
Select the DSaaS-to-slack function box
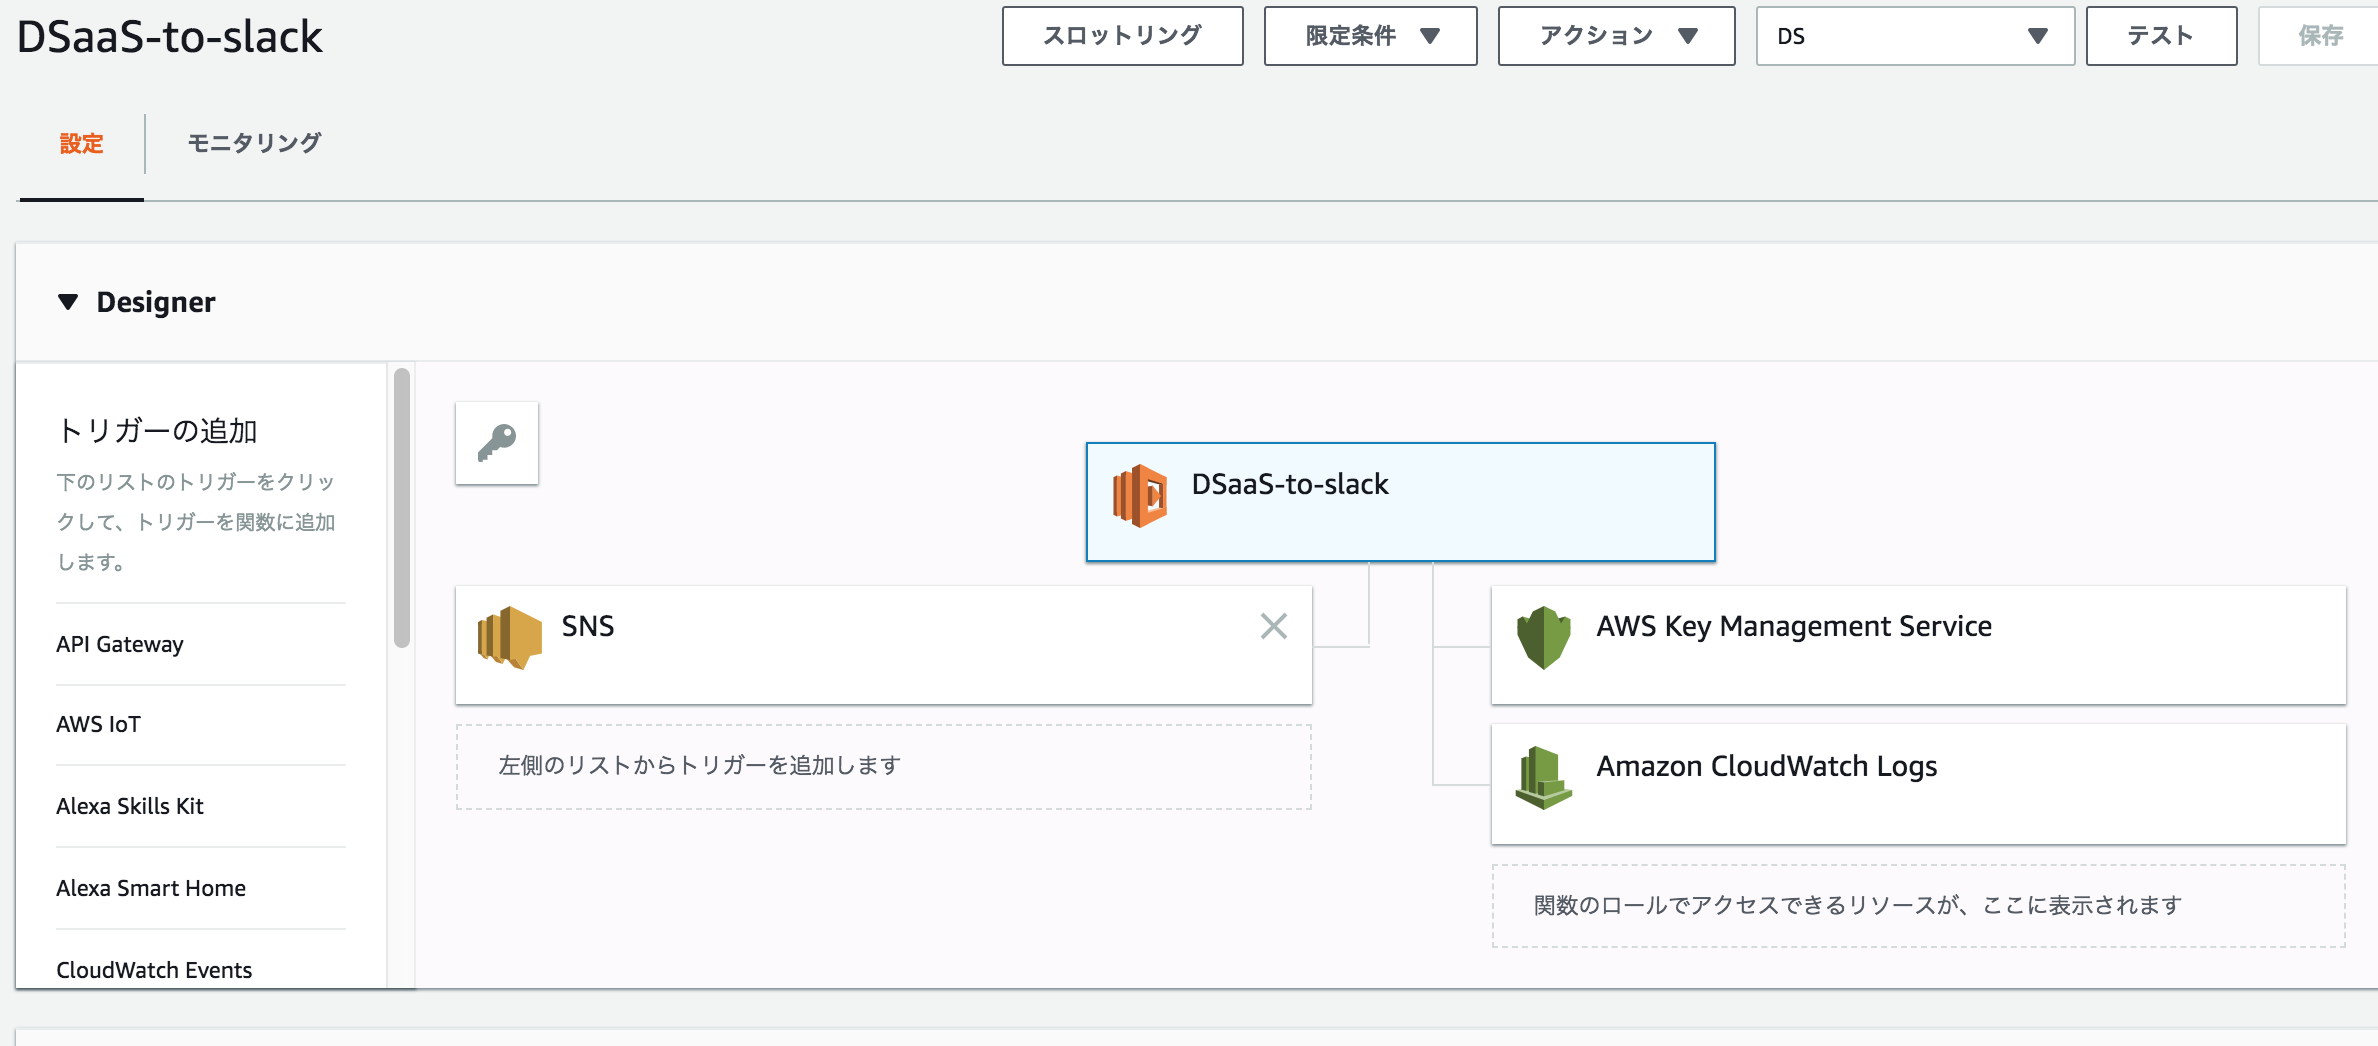coord(1400,502)
